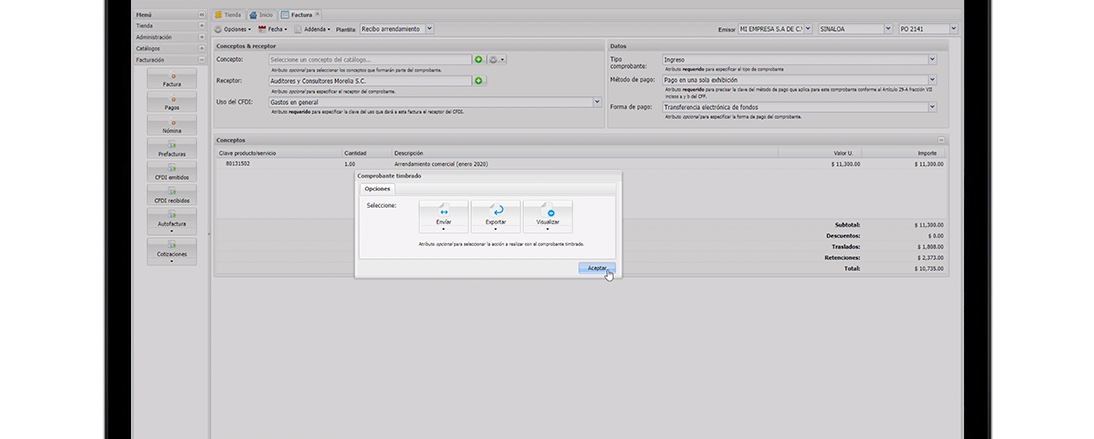Expand the Plantilla dropdown
Screen dimensions: 1094x439
[x=429, y=29]
